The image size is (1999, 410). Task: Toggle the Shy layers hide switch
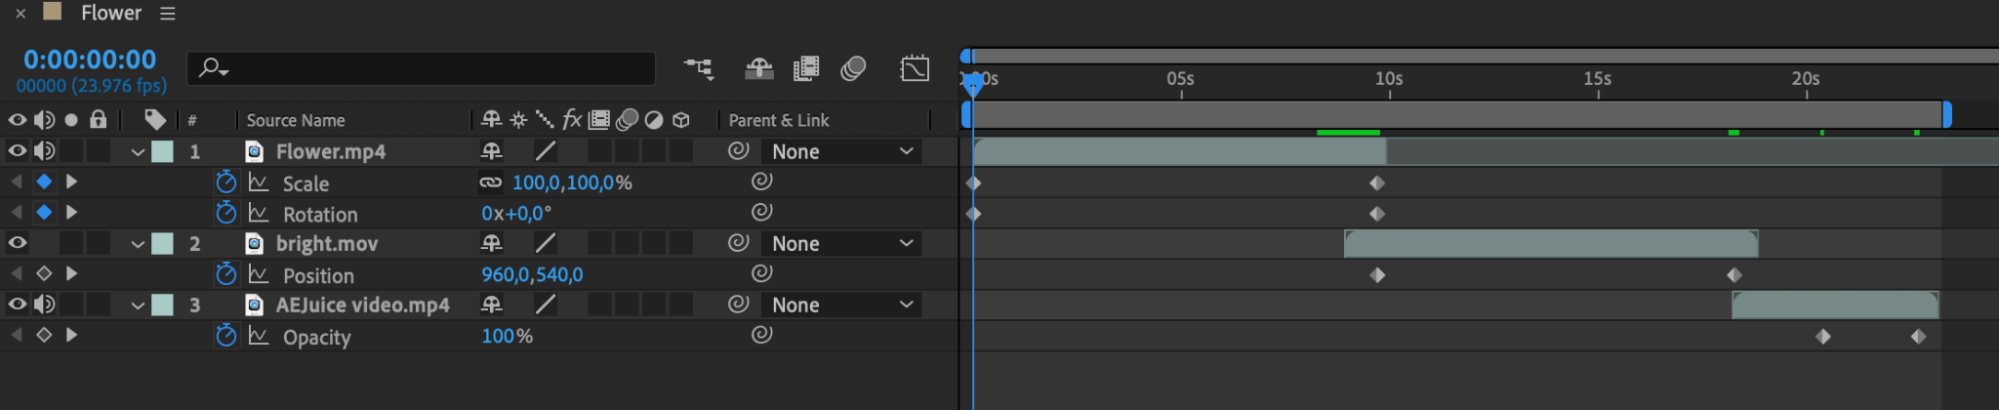(759, 68)
